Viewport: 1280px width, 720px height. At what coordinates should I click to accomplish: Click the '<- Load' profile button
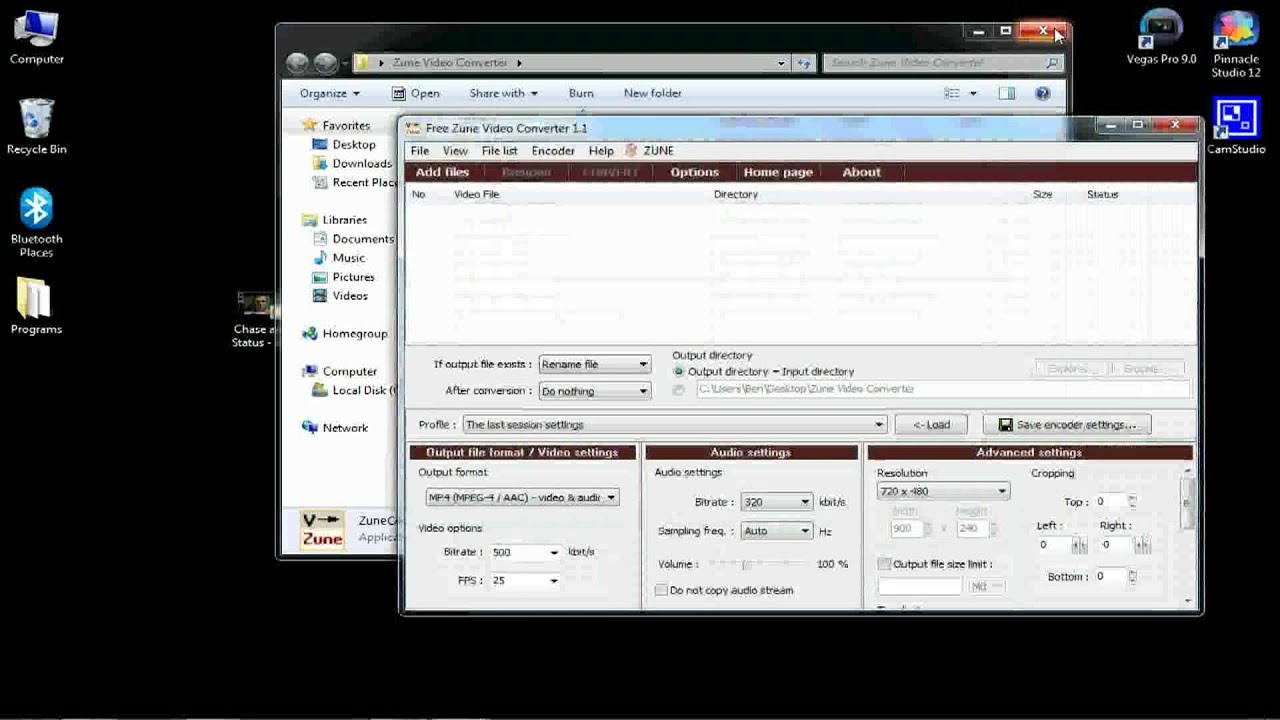coord(932,425)
